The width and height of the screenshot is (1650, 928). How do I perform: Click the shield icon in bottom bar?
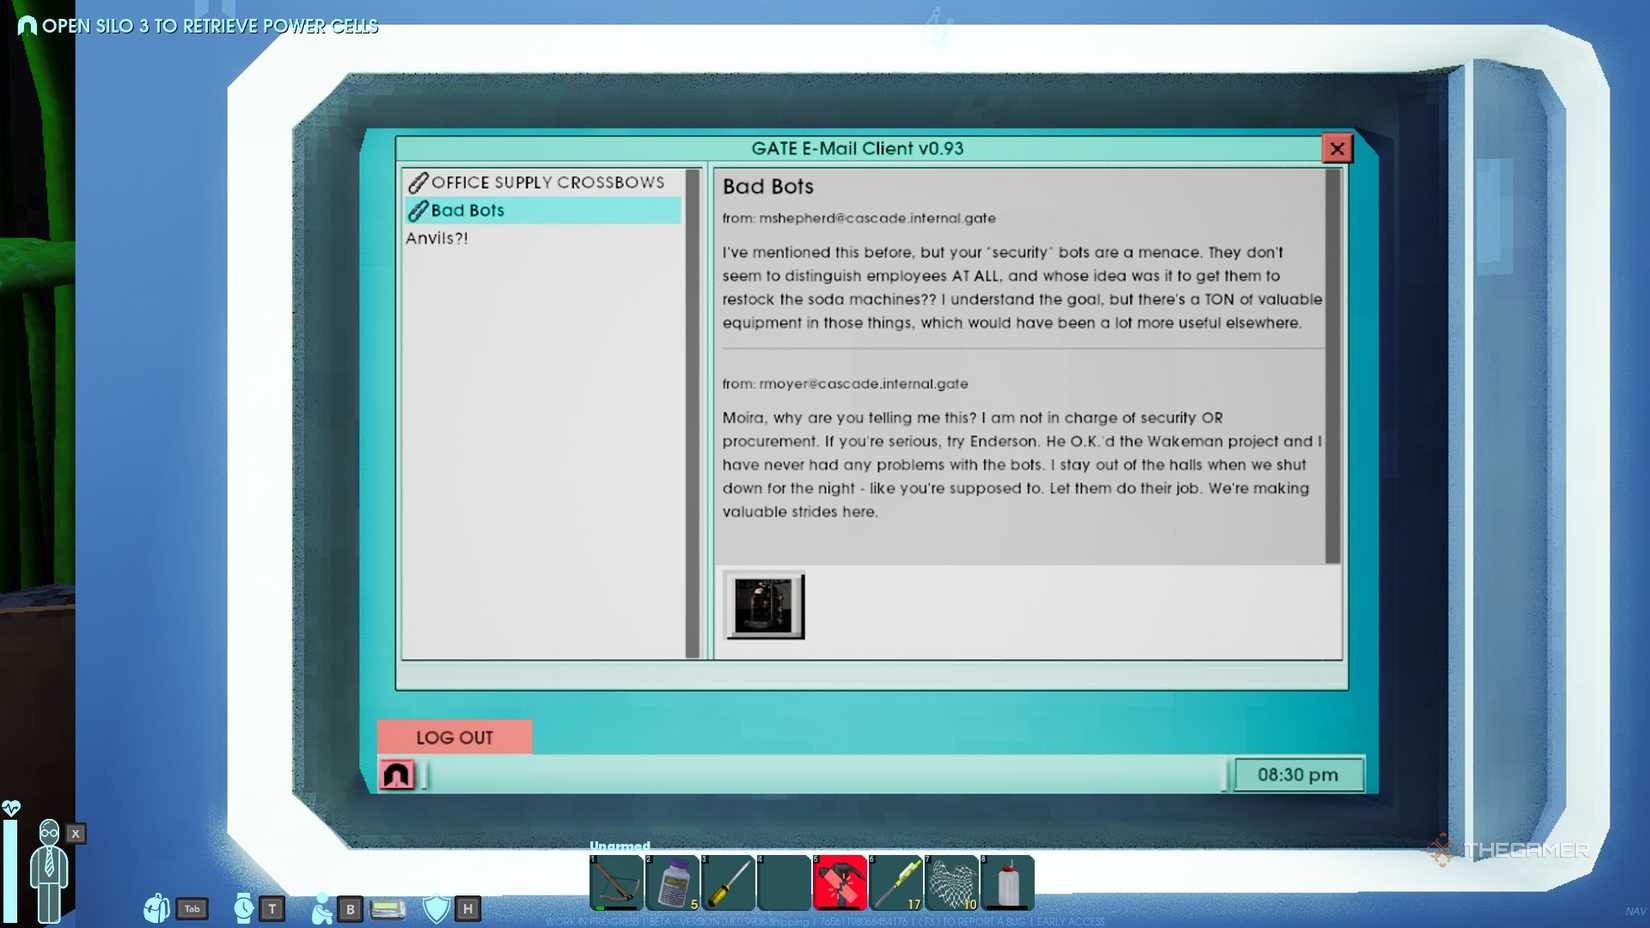pos(437,908)
